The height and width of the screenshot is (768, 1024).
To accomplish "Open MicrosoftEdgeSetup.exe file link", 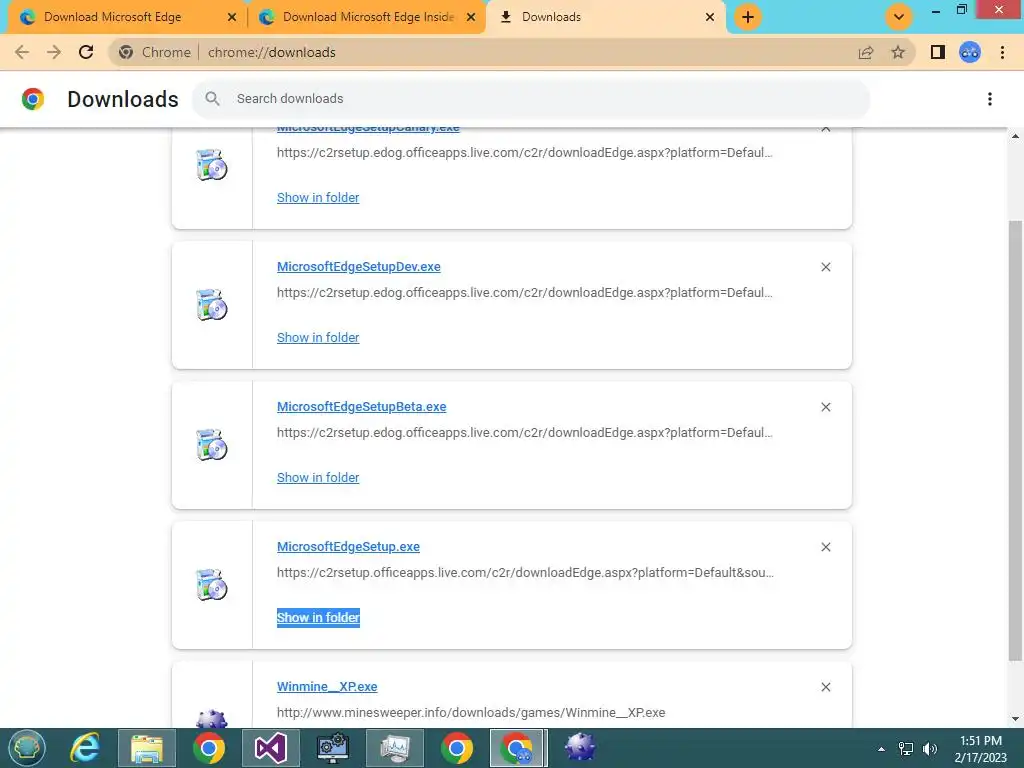I will (x=348, y=547).
